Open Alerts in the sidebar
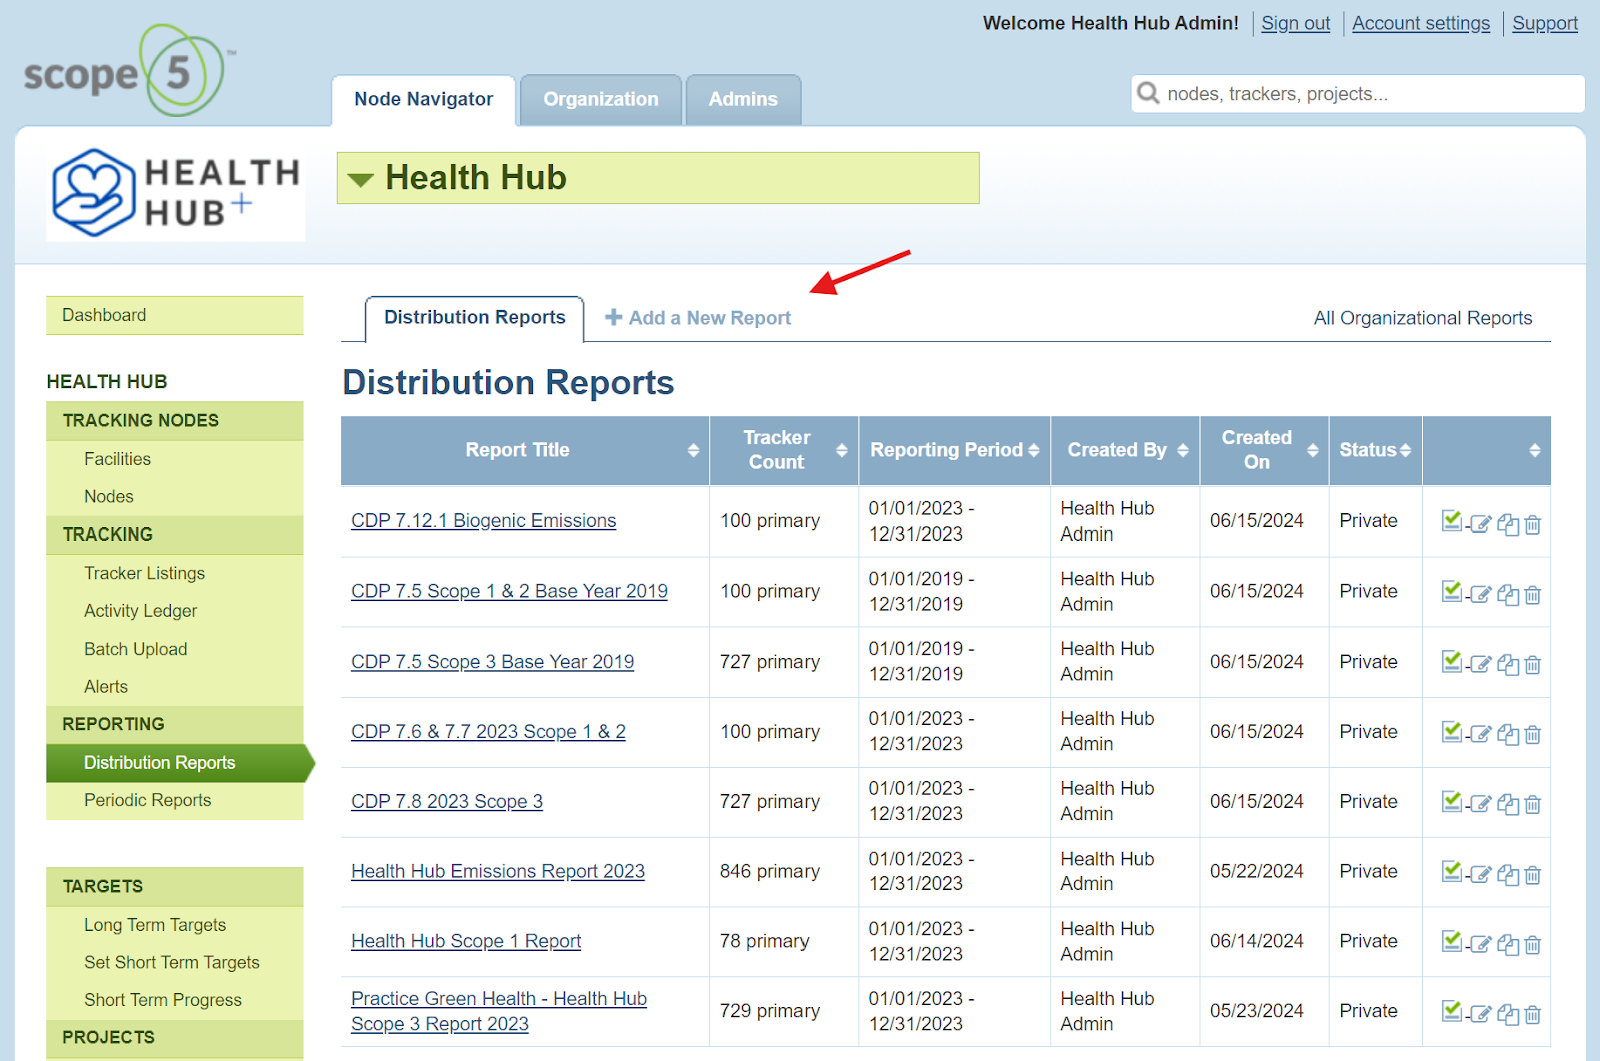Screen dimensions: 1600x1061 coord(106,687)
